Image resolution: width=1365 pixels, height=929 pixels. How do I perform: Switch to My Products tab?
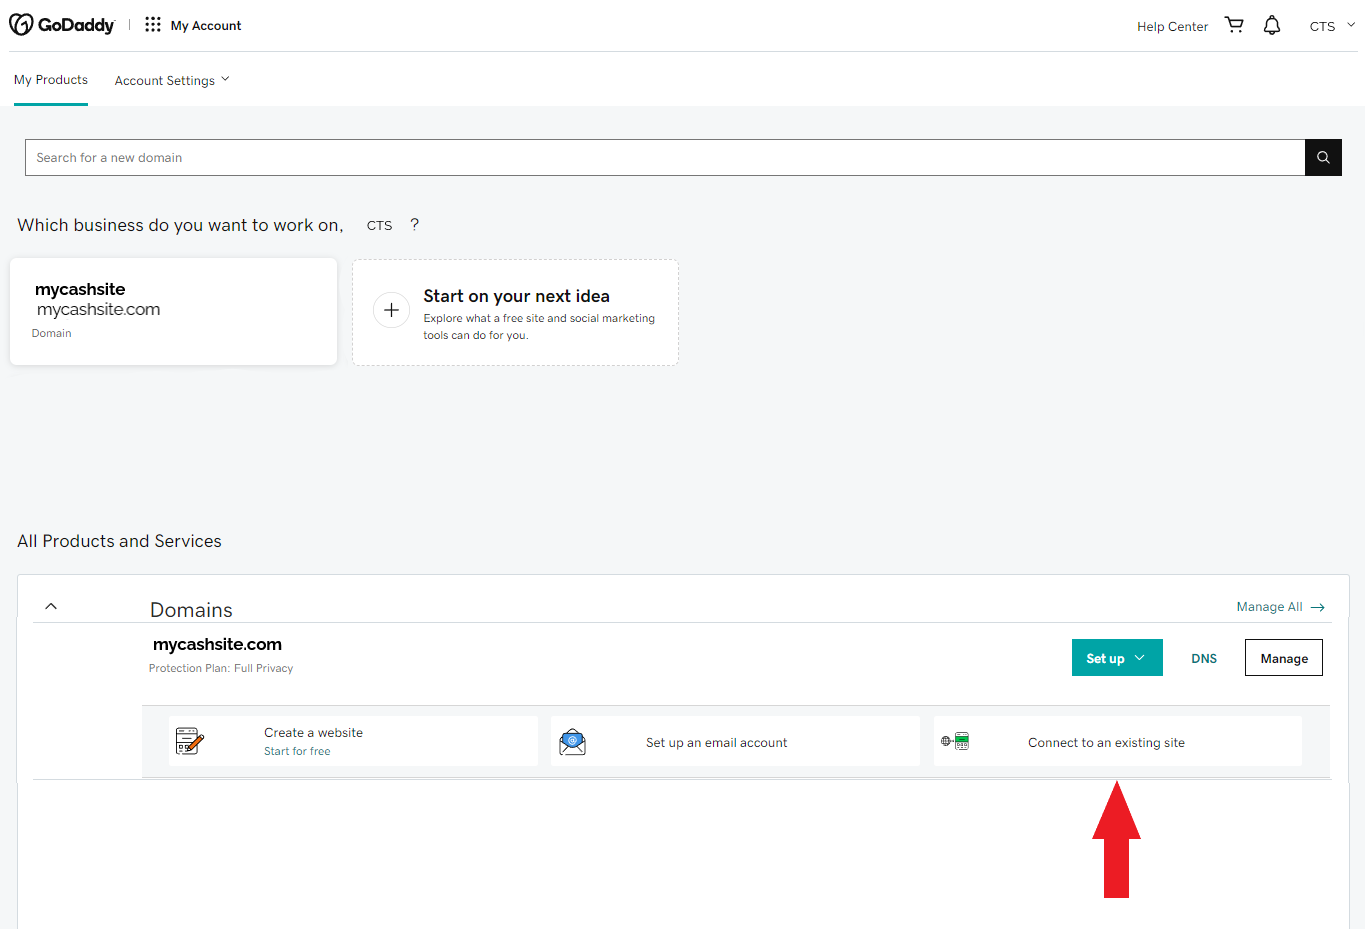click(51, 80)
